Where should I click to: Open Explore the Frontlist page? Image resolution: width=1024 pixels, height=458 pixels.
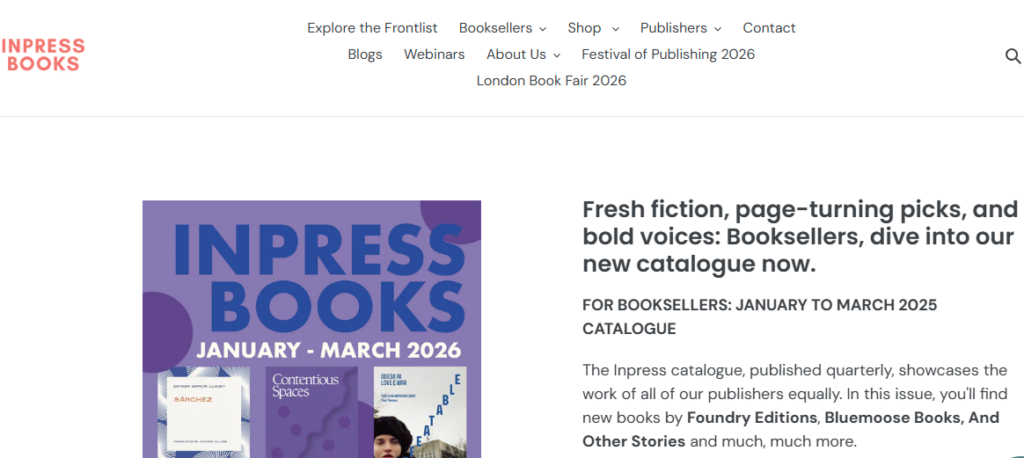(372, 28)
